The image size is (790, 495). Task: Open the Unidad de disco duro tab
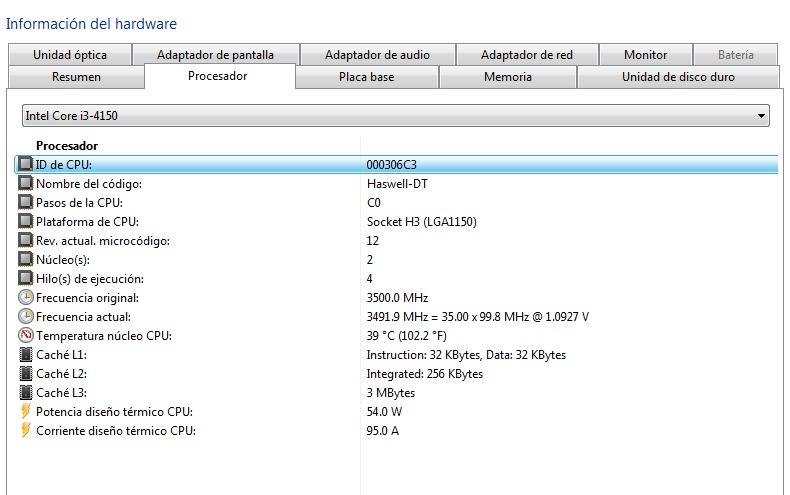[678, 77]
